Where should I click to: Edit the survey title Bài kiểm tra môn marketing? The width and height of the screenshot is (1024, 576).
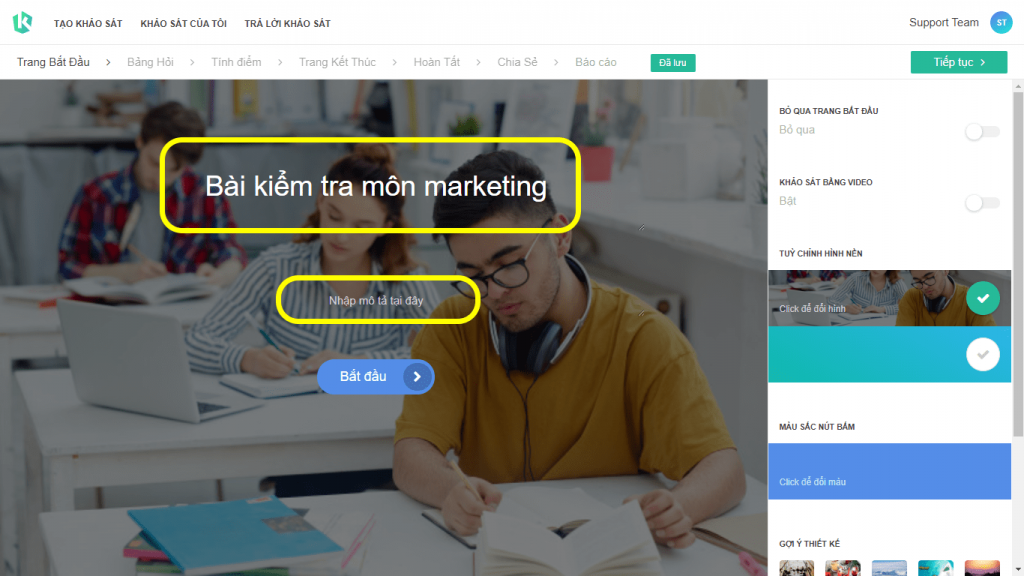(376, 186)
